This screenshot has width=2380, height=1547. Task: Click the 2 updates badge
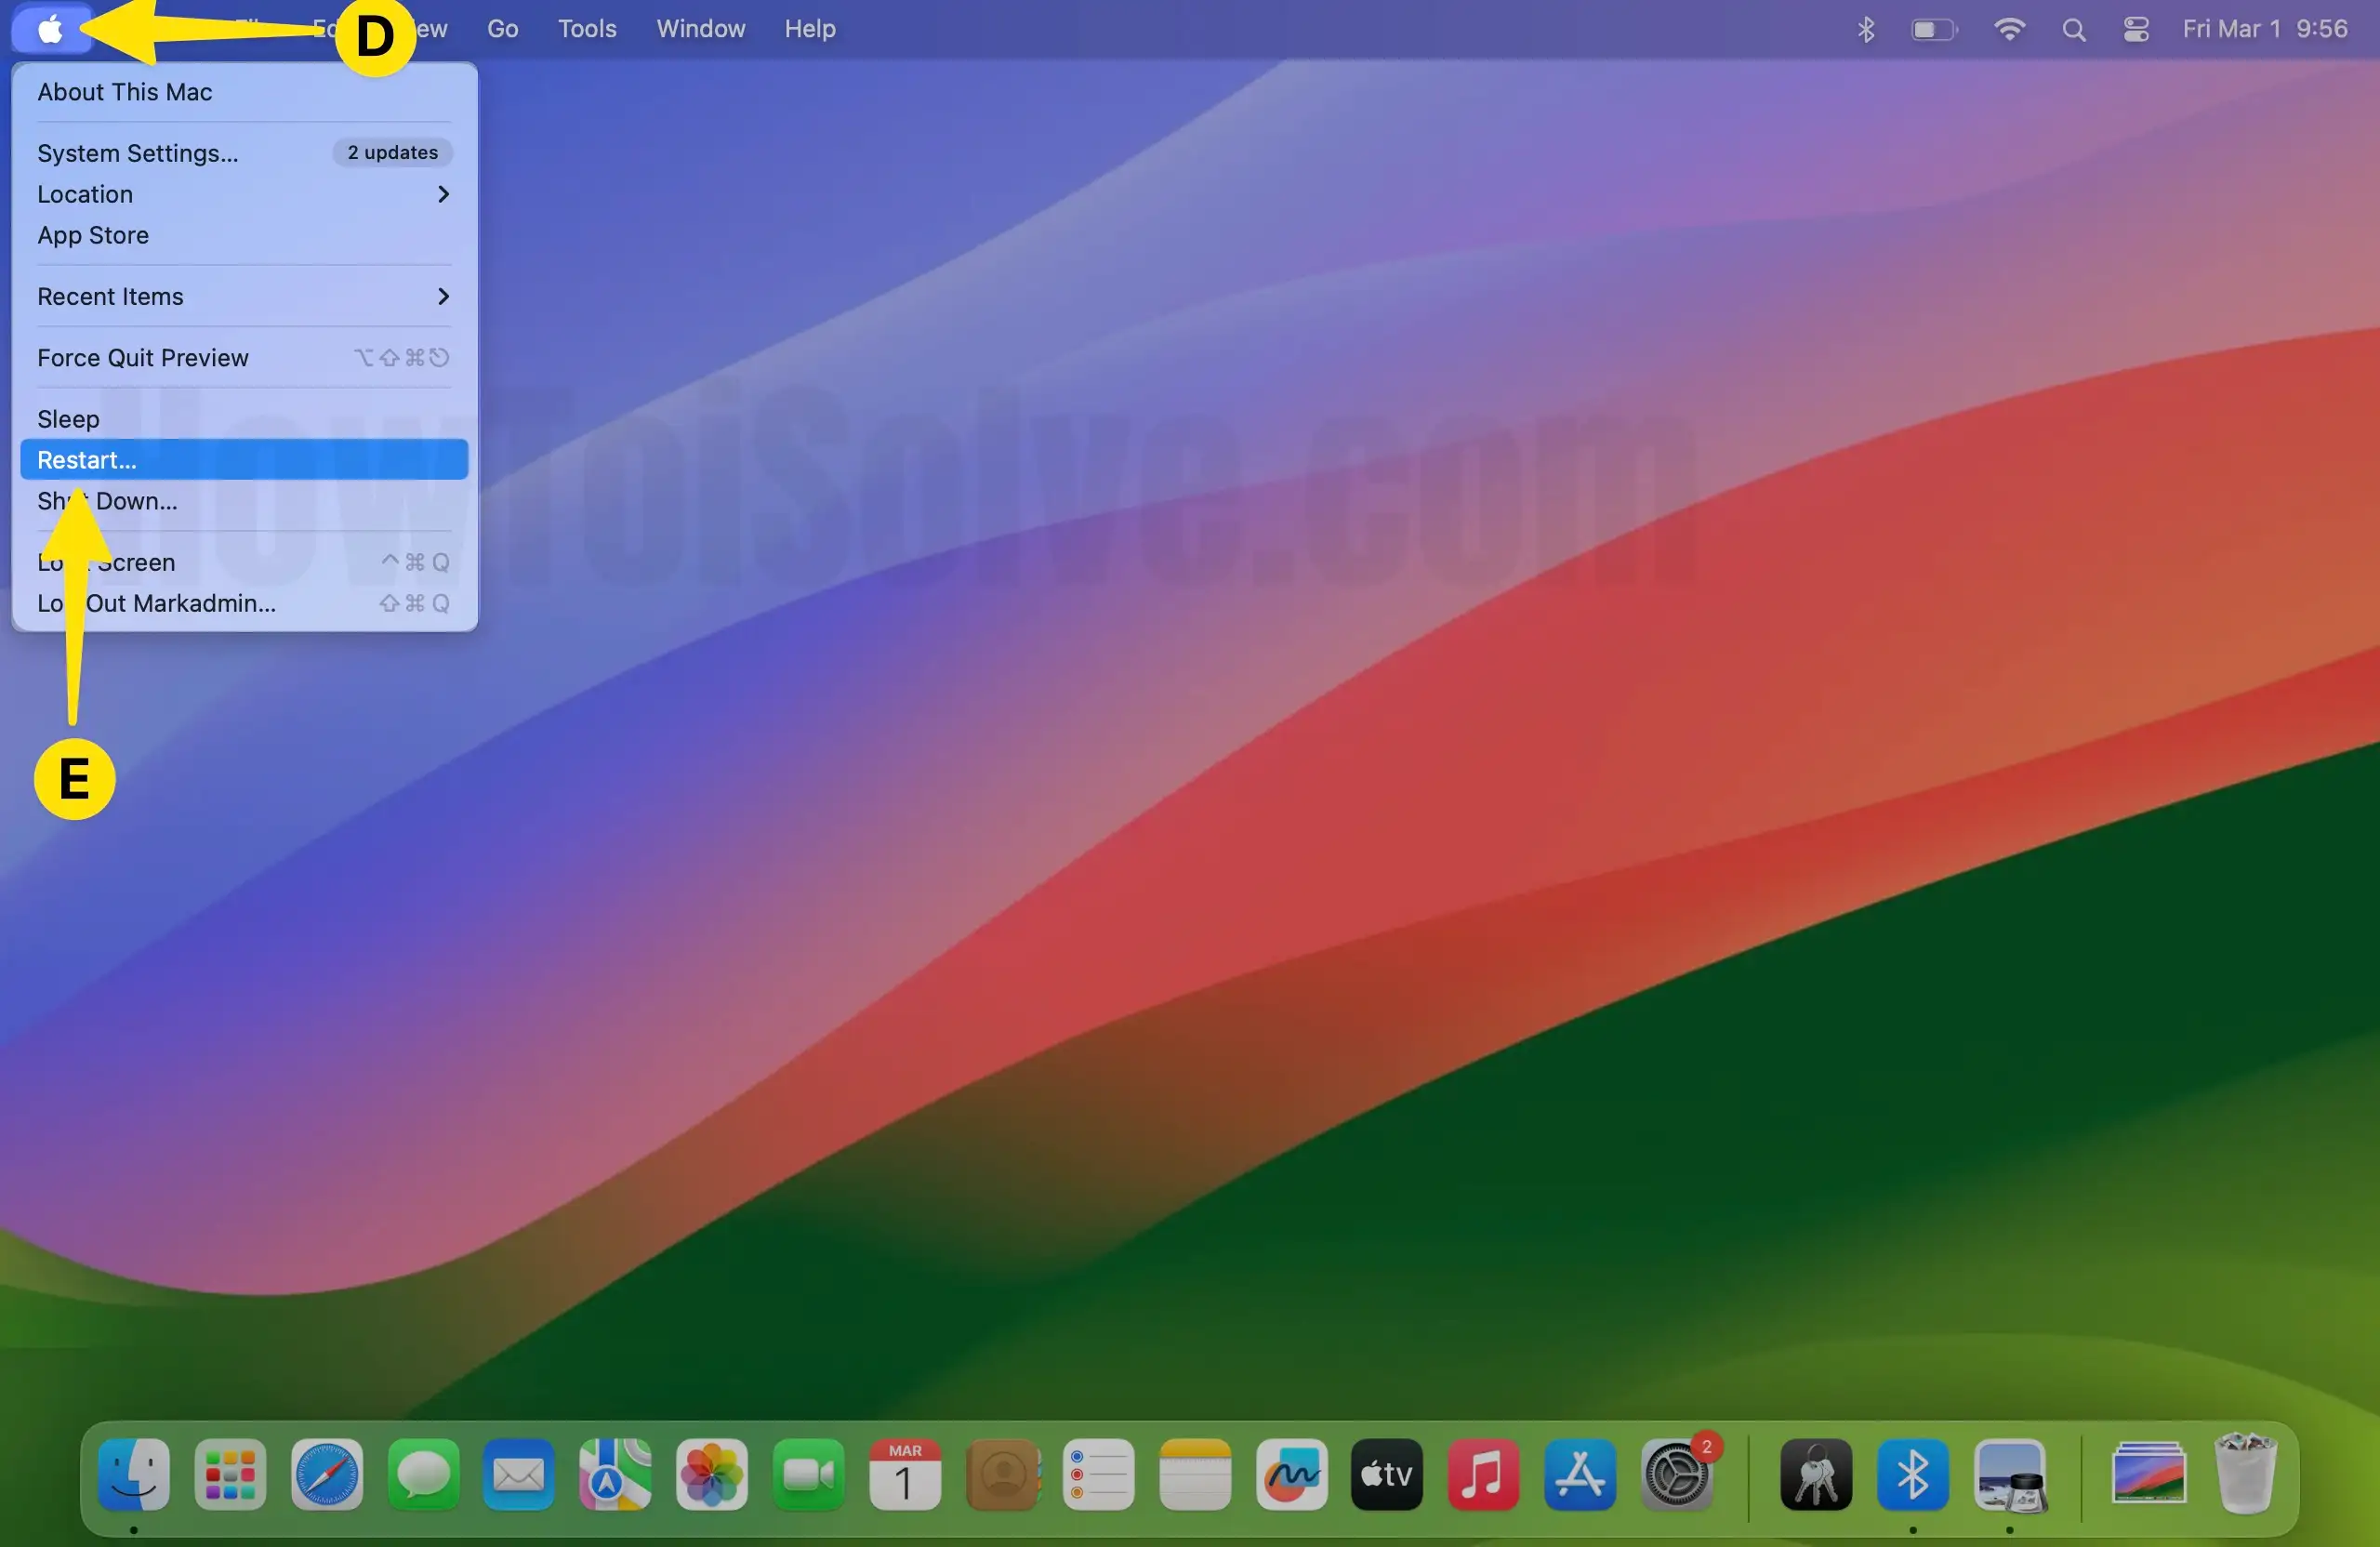point(392,153)
